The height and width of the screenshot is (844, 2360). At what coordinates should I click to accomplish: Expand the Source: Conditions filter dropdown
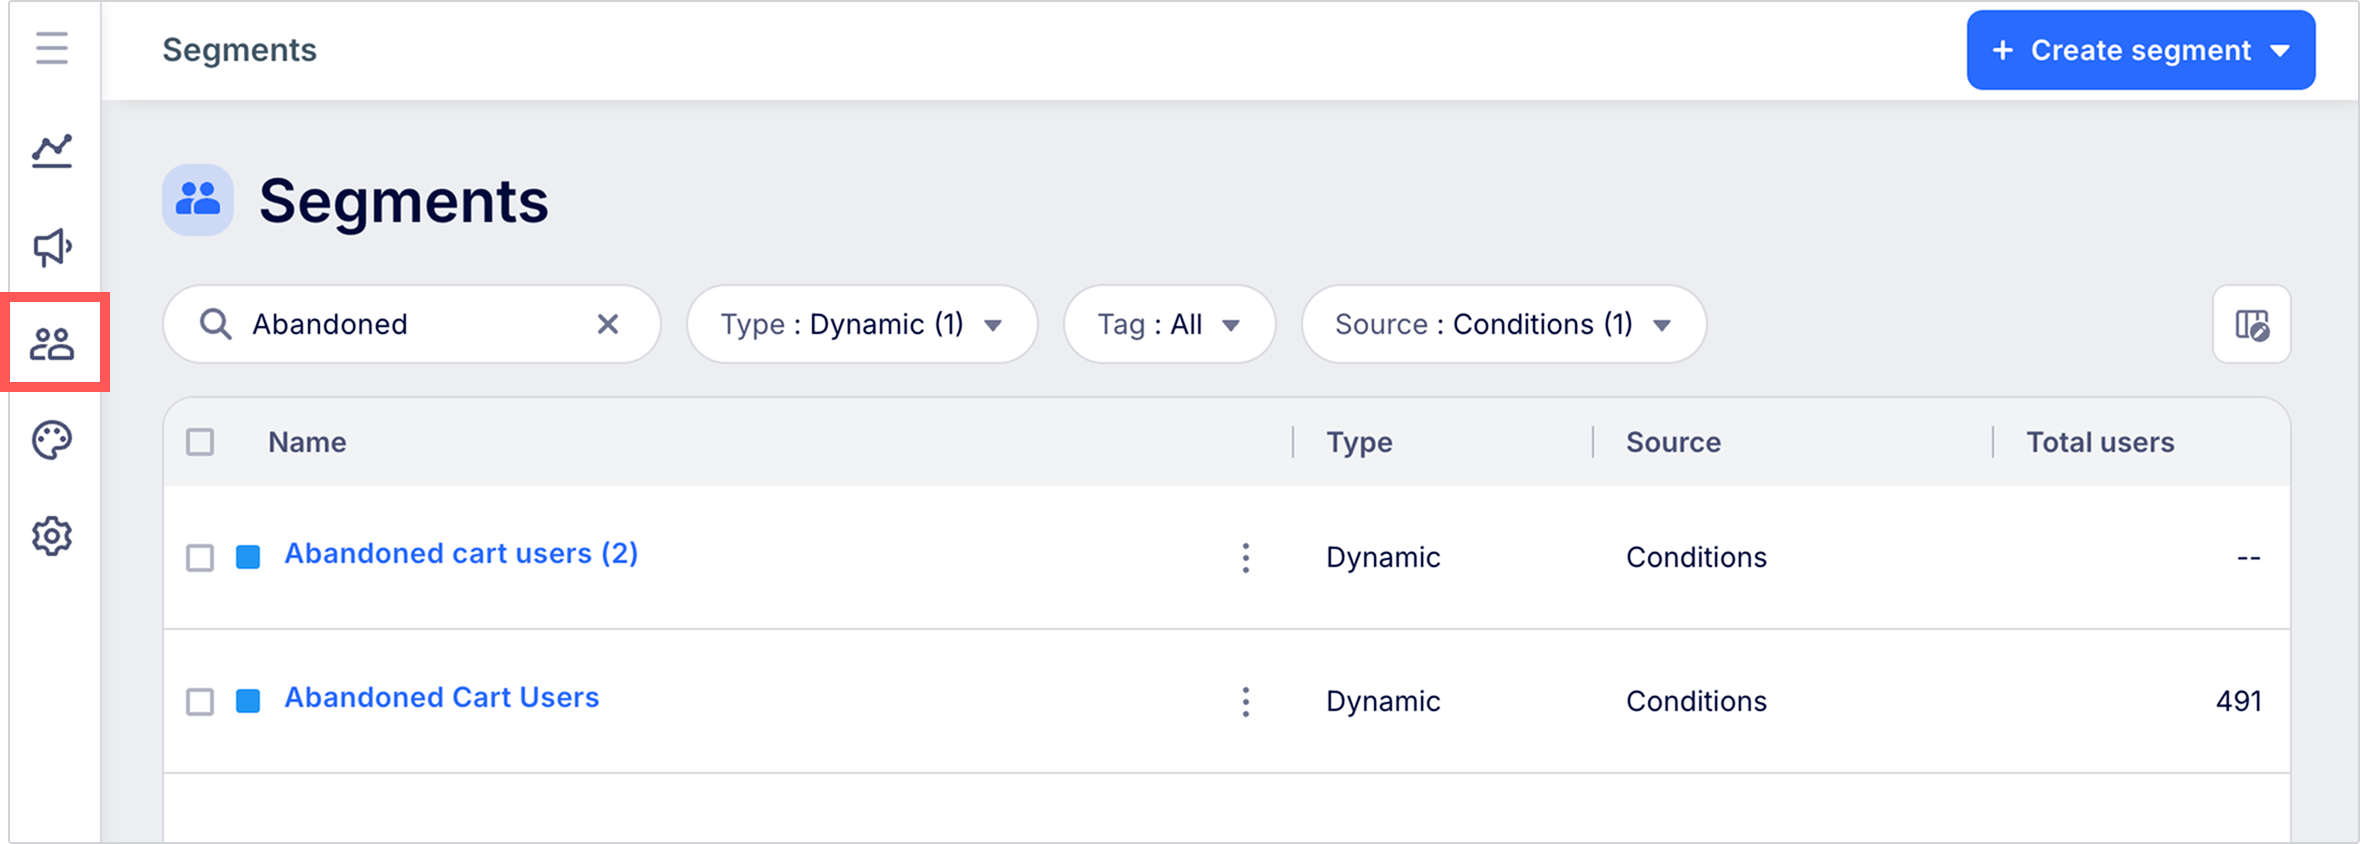point(1503,324)
